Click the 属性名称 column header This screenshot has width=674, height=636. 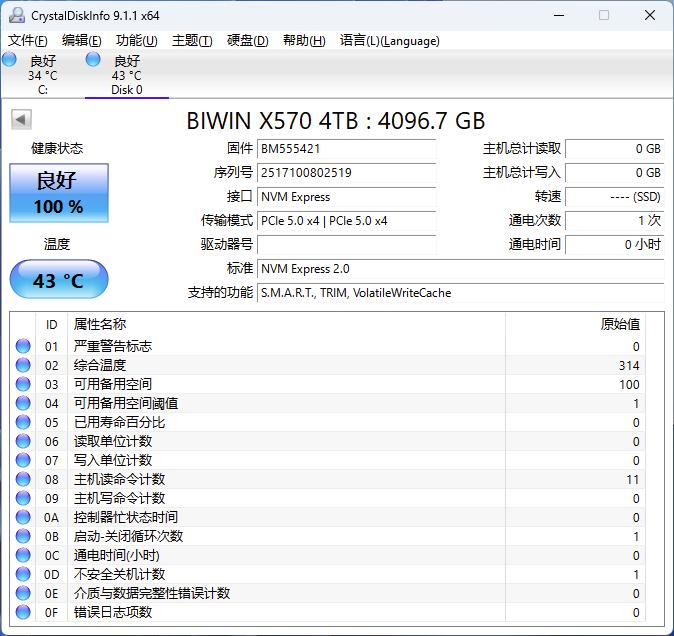(x=287, y=324)
